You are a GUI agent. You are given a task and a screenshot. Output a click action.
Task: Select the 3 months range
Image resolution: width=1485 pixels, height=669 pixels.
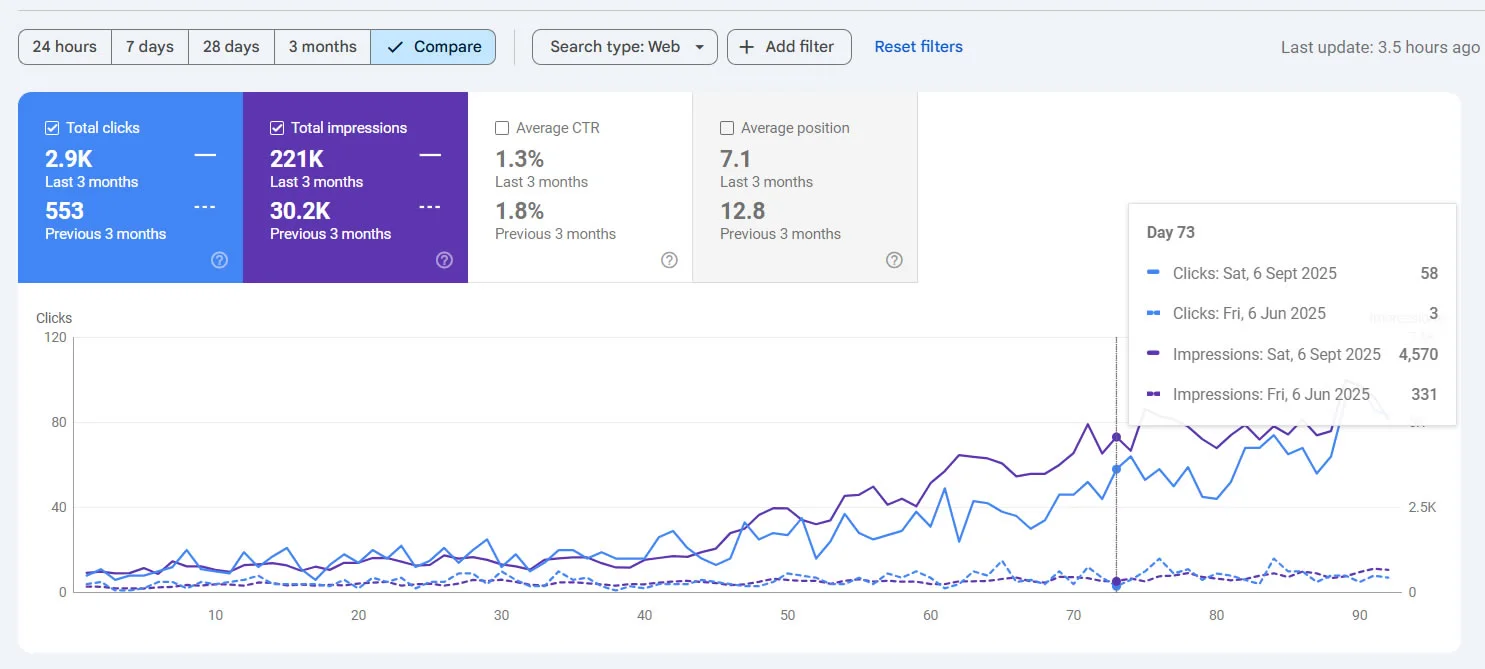tap(322, 46)
